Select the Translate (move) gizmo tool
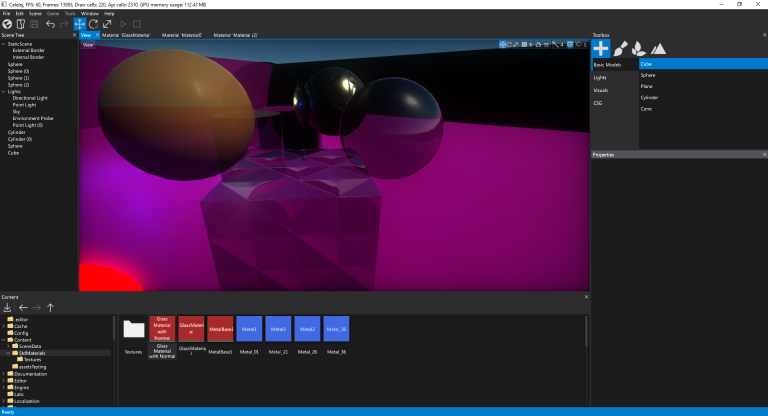This screenshot has width=768, height=416. 79,23
